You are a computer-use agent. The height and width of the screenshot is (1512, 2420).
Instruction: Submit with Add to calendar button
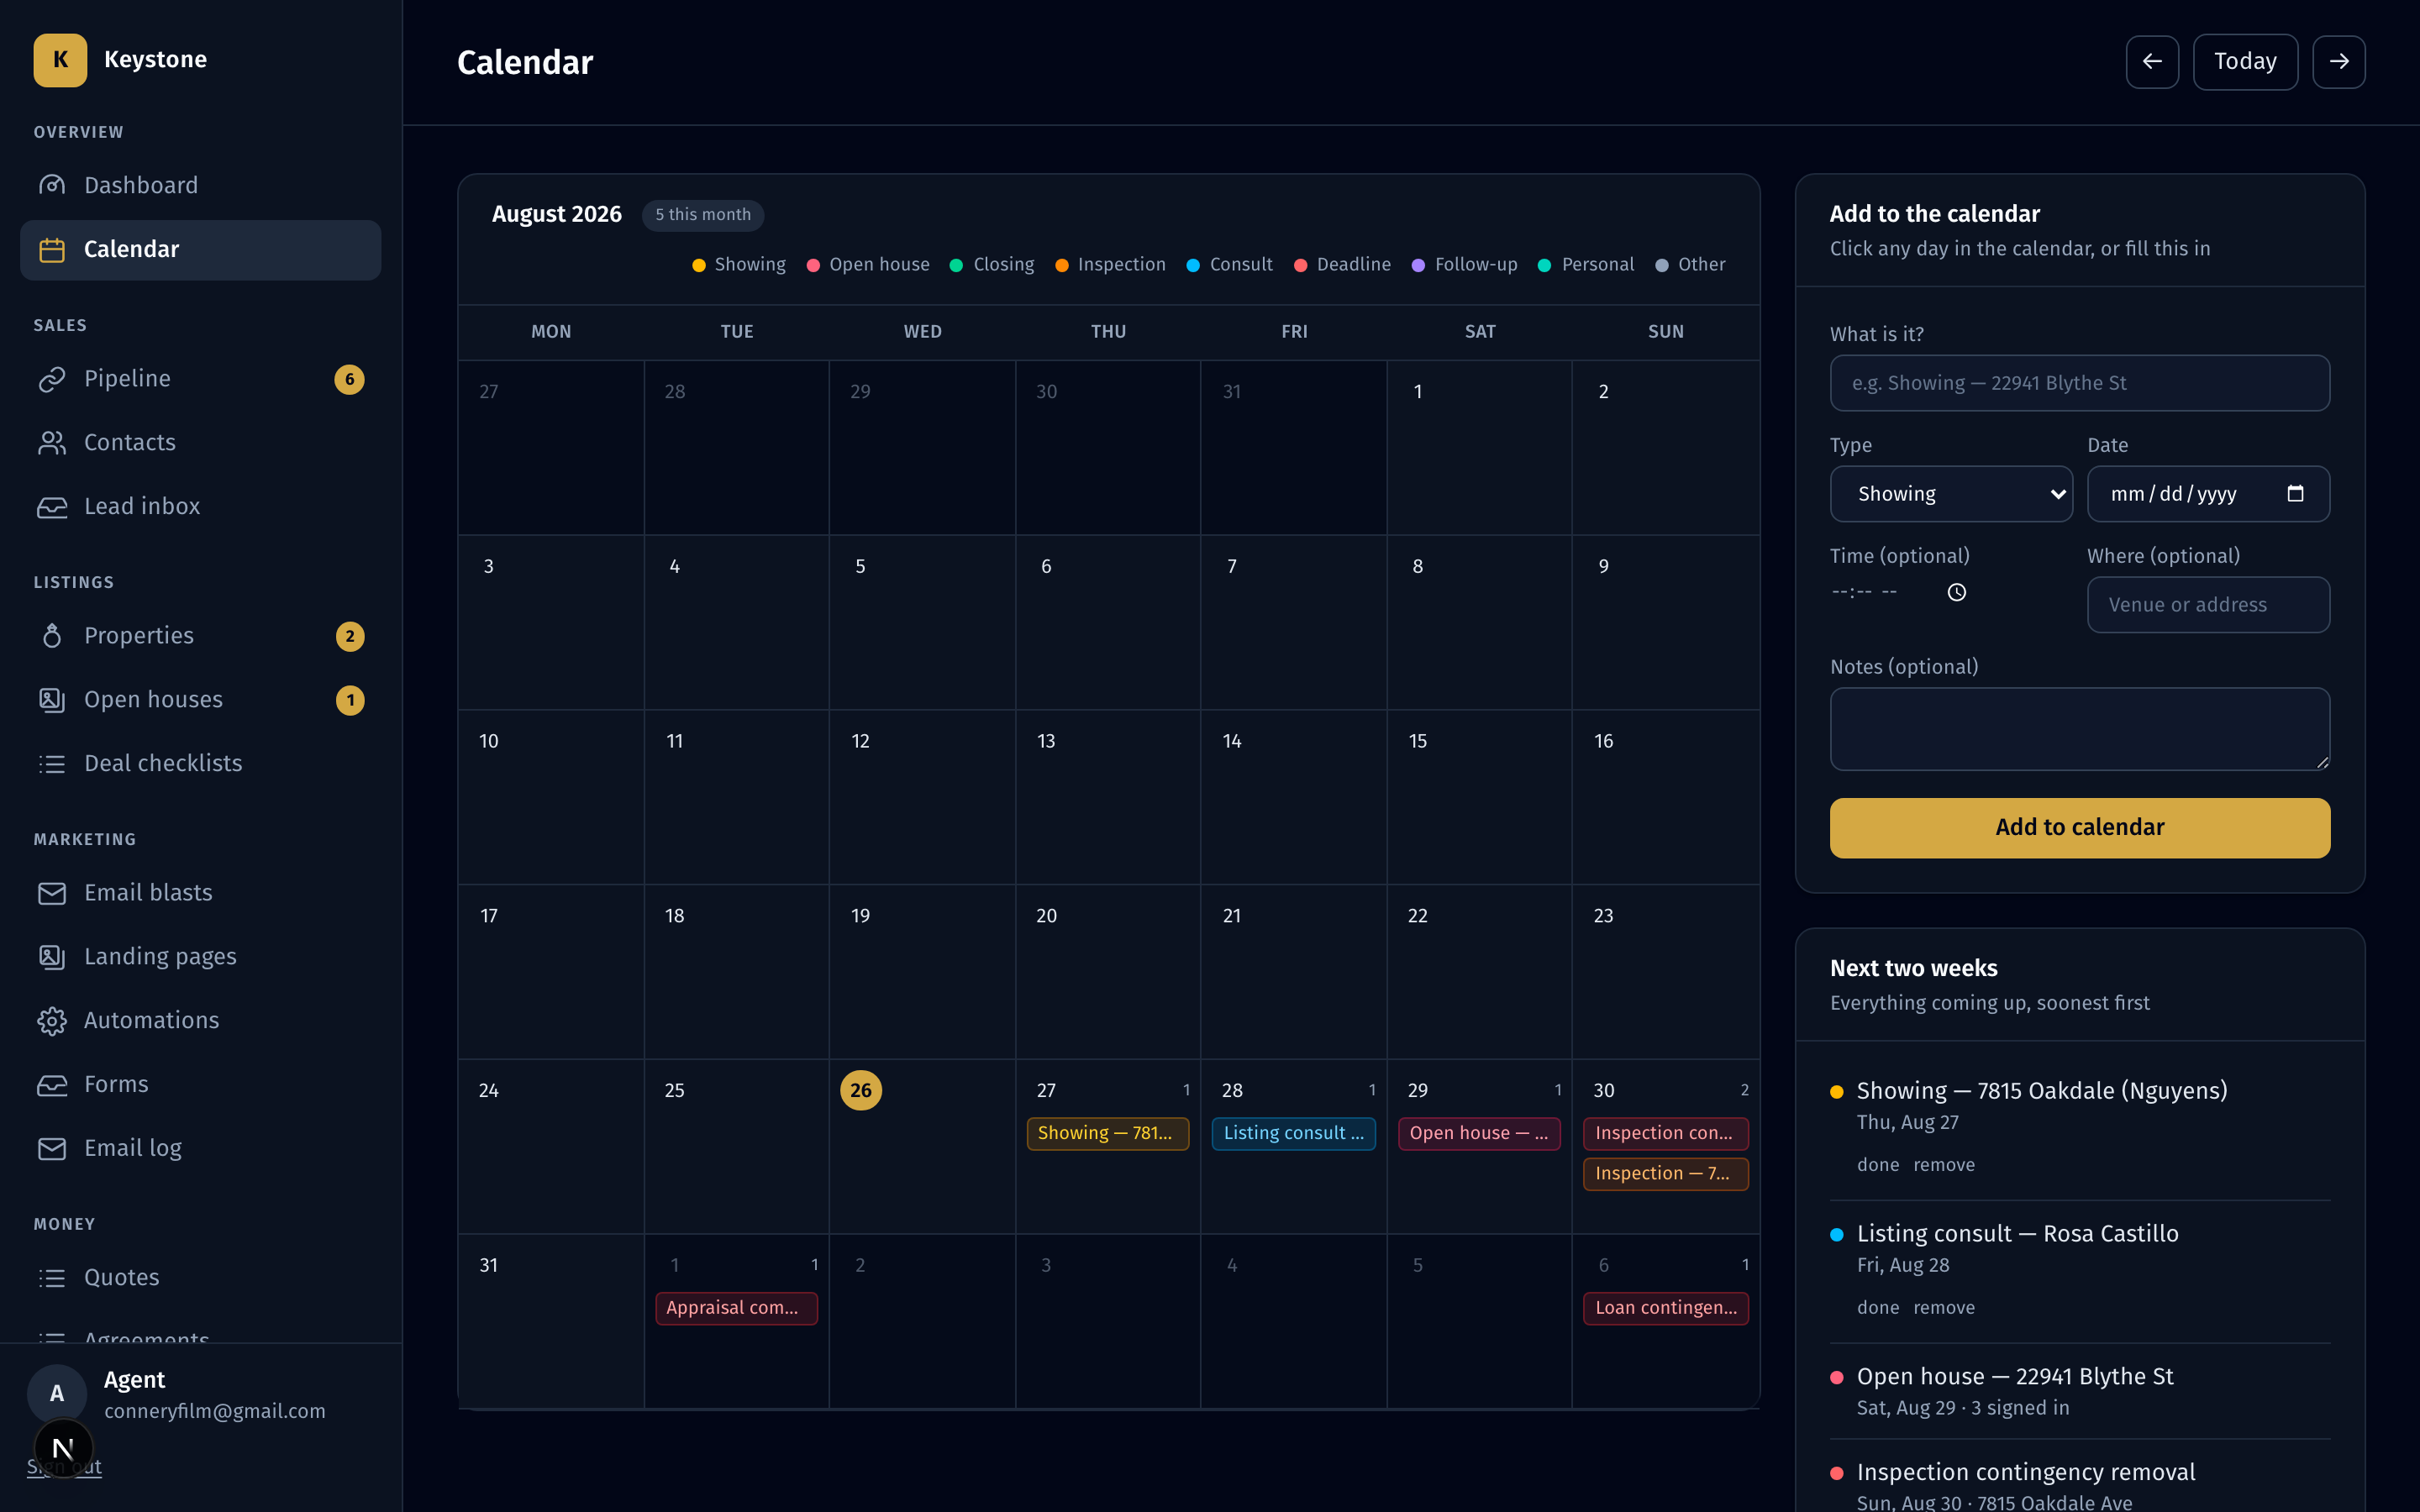pos(2080,828)
